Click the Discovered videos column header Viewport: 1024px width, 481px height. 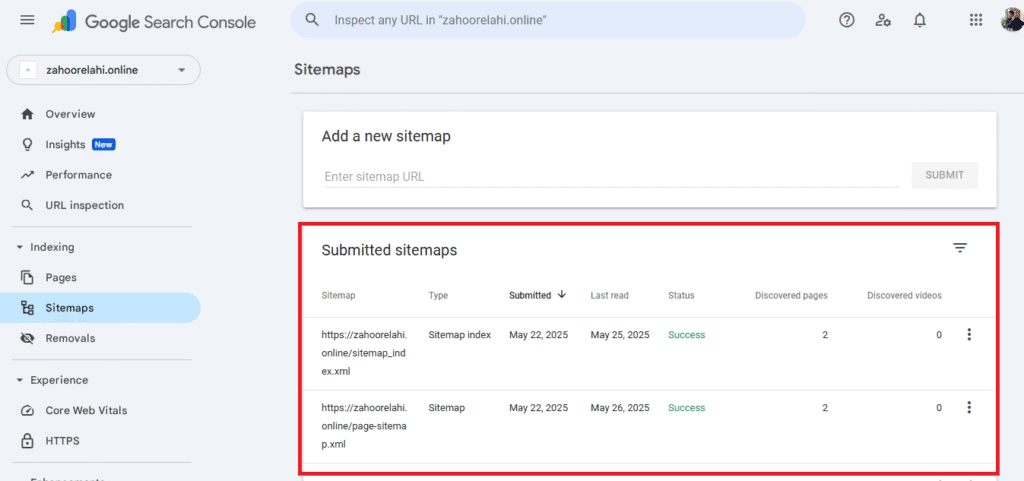pyautogui.click(x=904, y=296)
